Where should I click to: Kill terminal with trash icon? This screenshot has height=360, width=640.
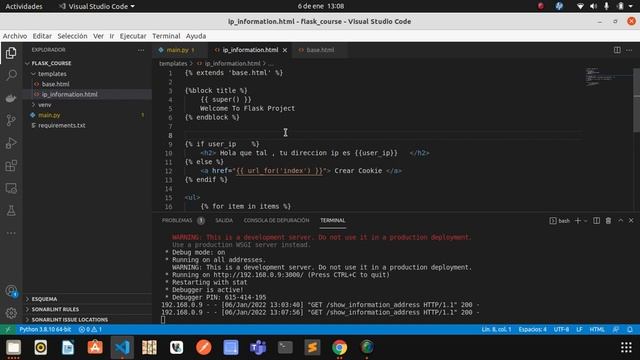click(608, 220)
